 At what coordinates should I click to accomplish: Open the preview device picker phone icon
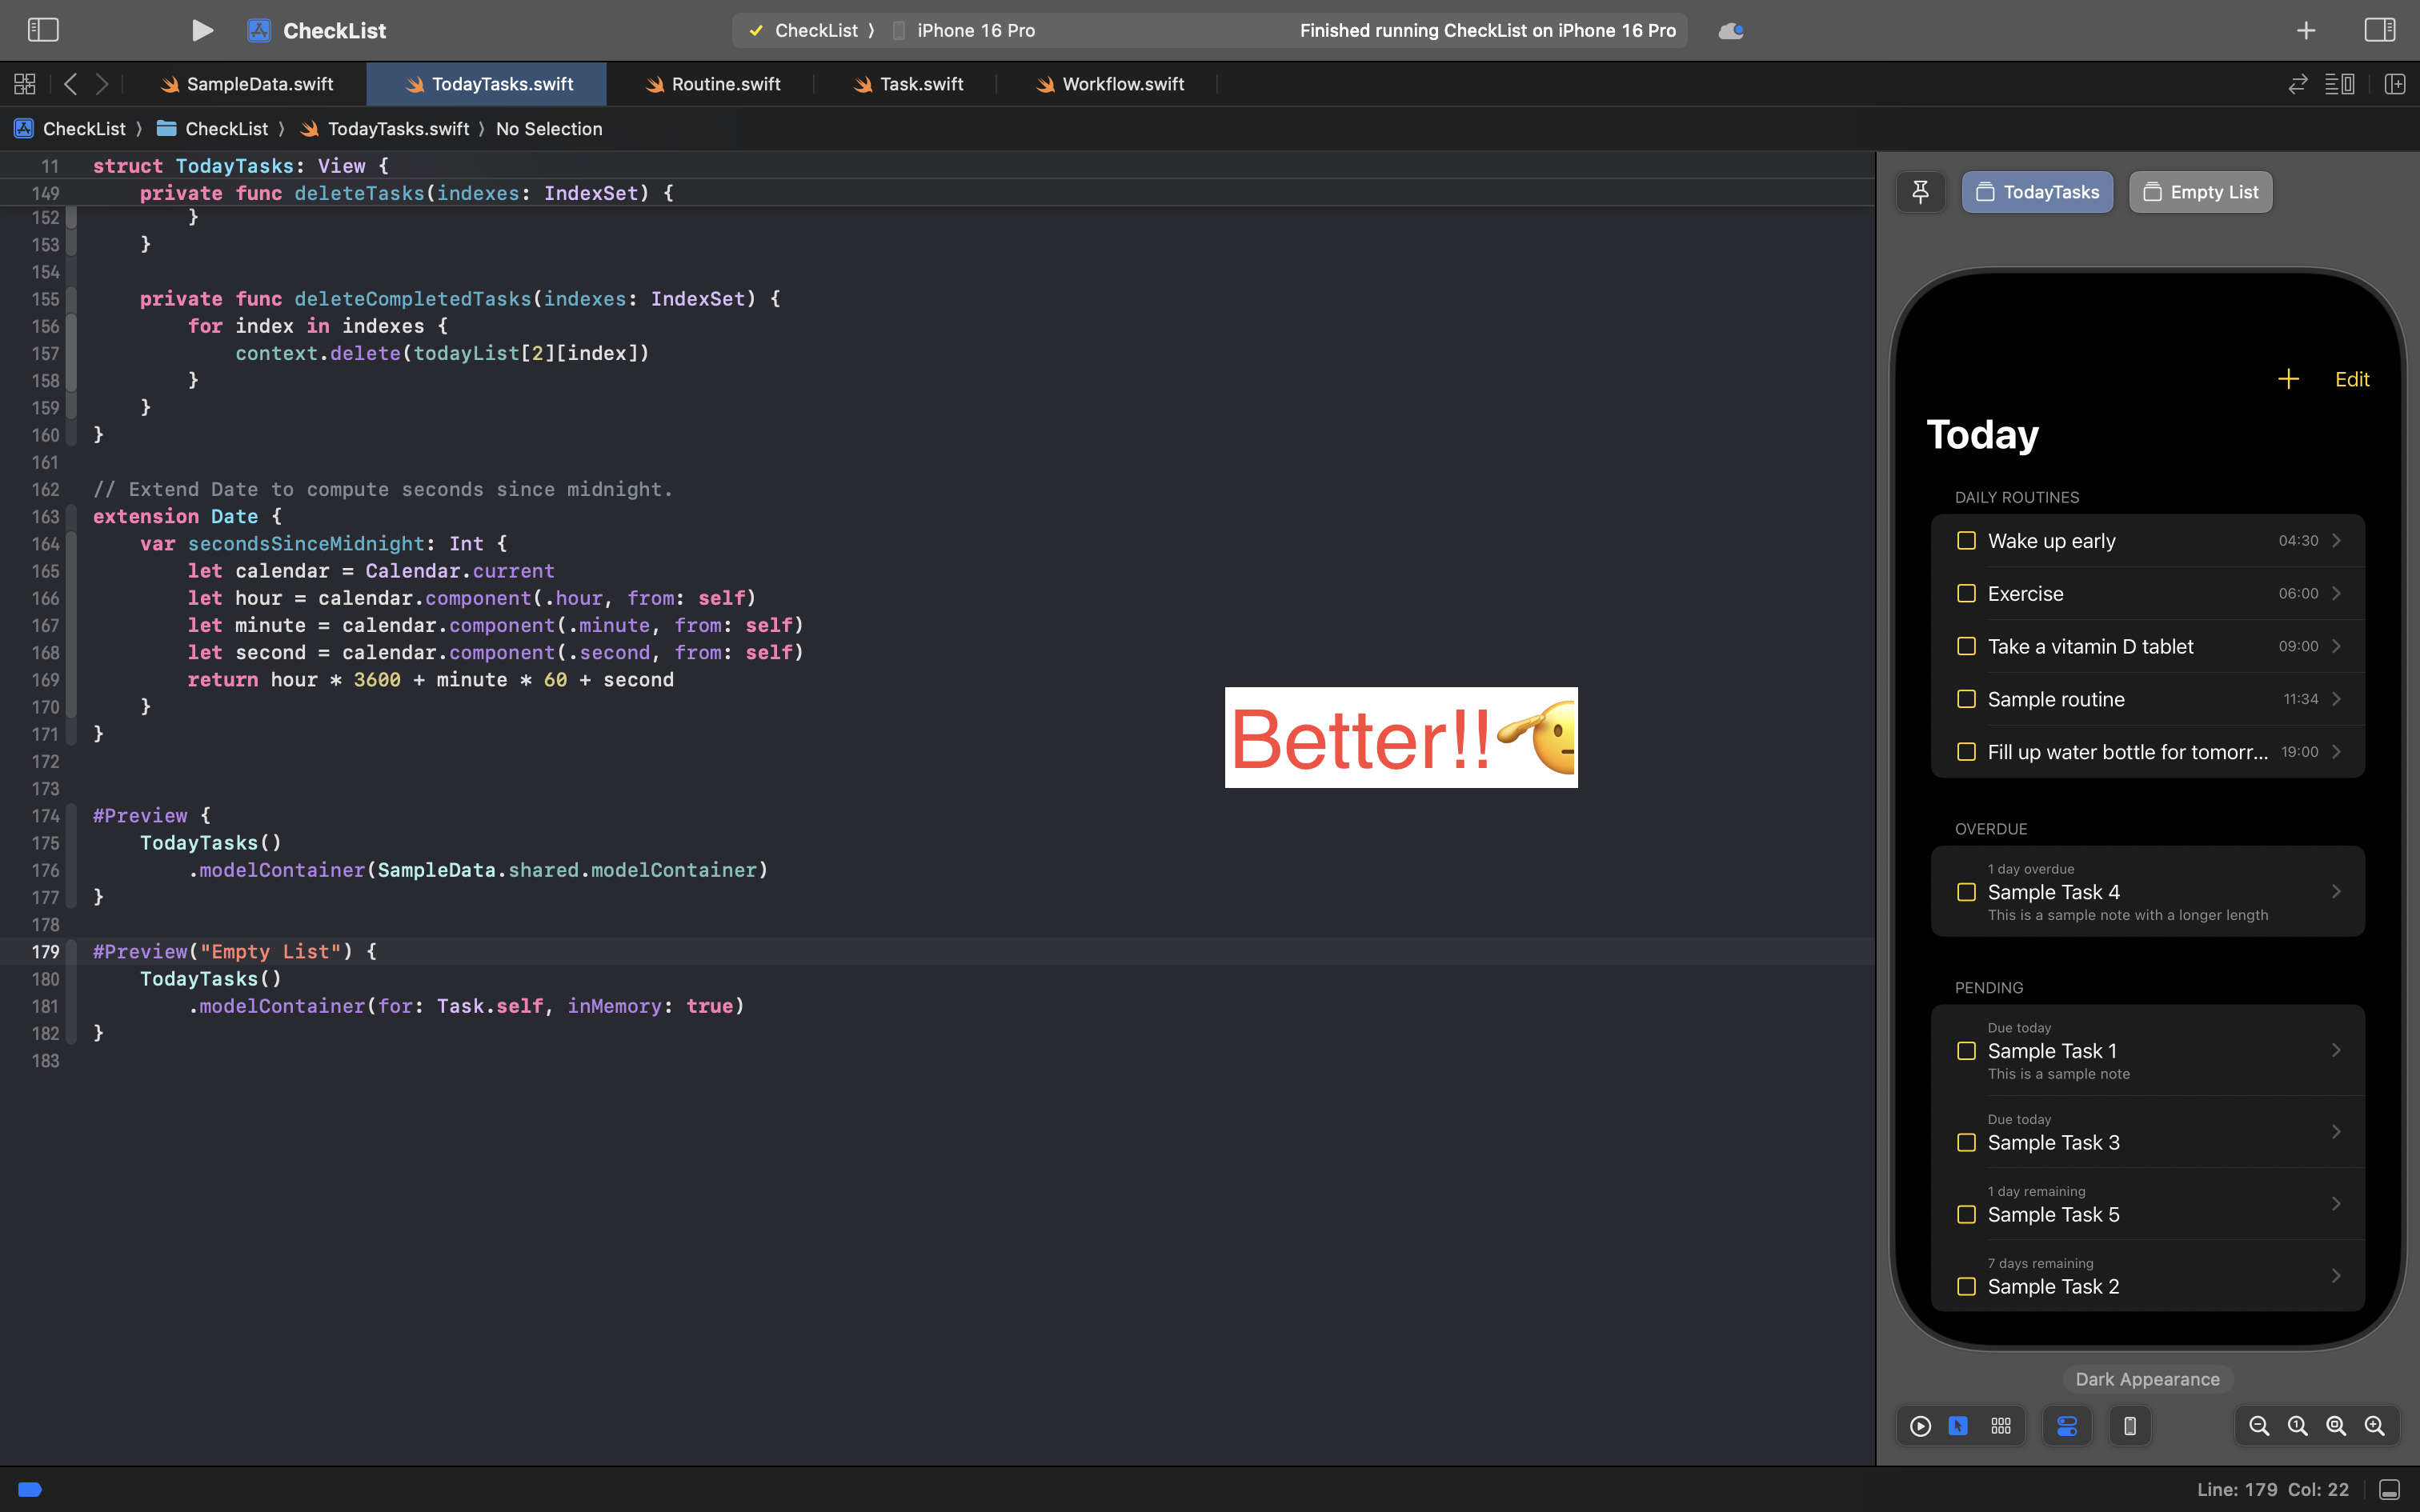[2130, 1426]
